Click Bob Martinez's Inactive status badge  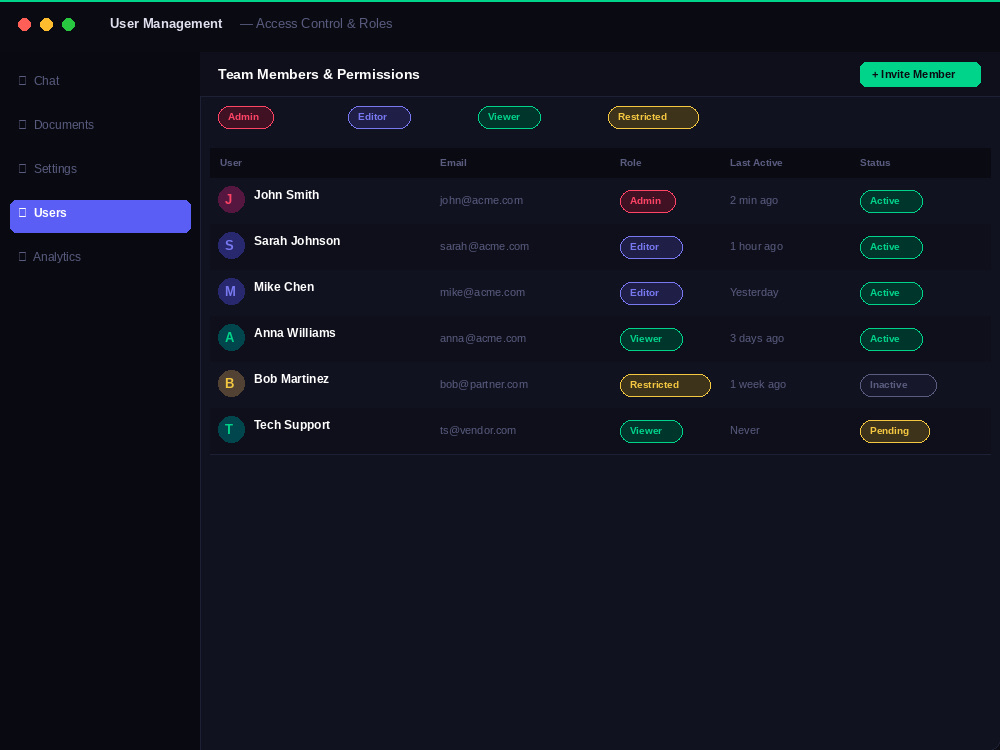click(898, 385)
